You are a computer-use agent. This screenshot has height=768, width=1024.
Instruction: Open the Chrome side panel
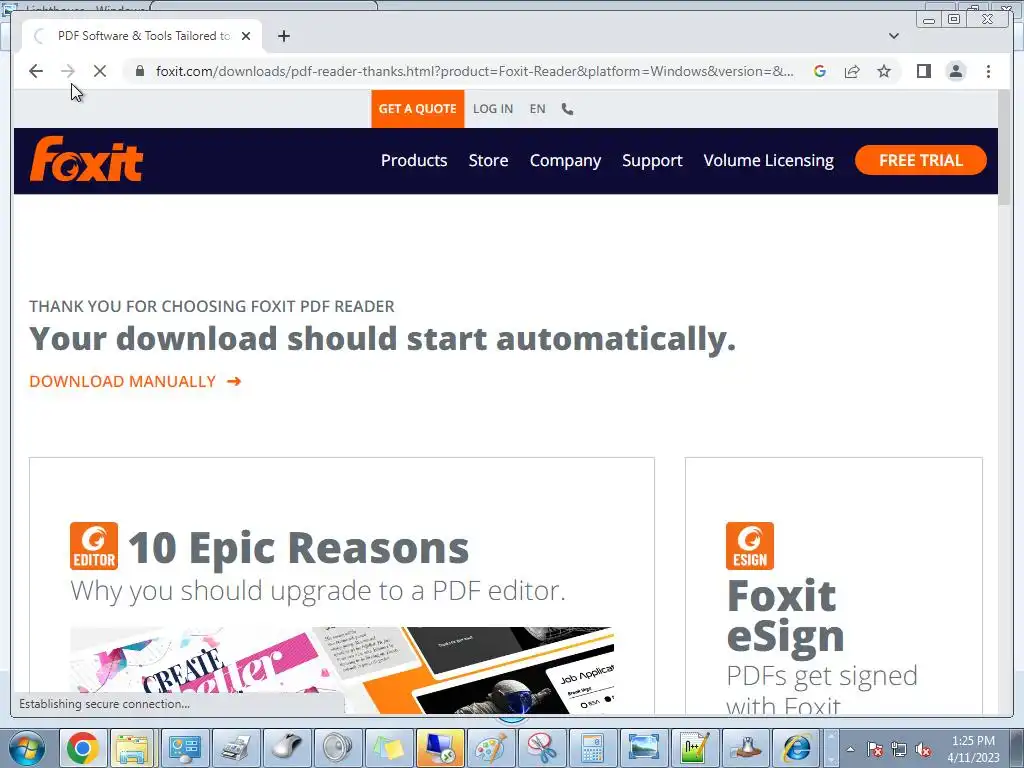923,71
